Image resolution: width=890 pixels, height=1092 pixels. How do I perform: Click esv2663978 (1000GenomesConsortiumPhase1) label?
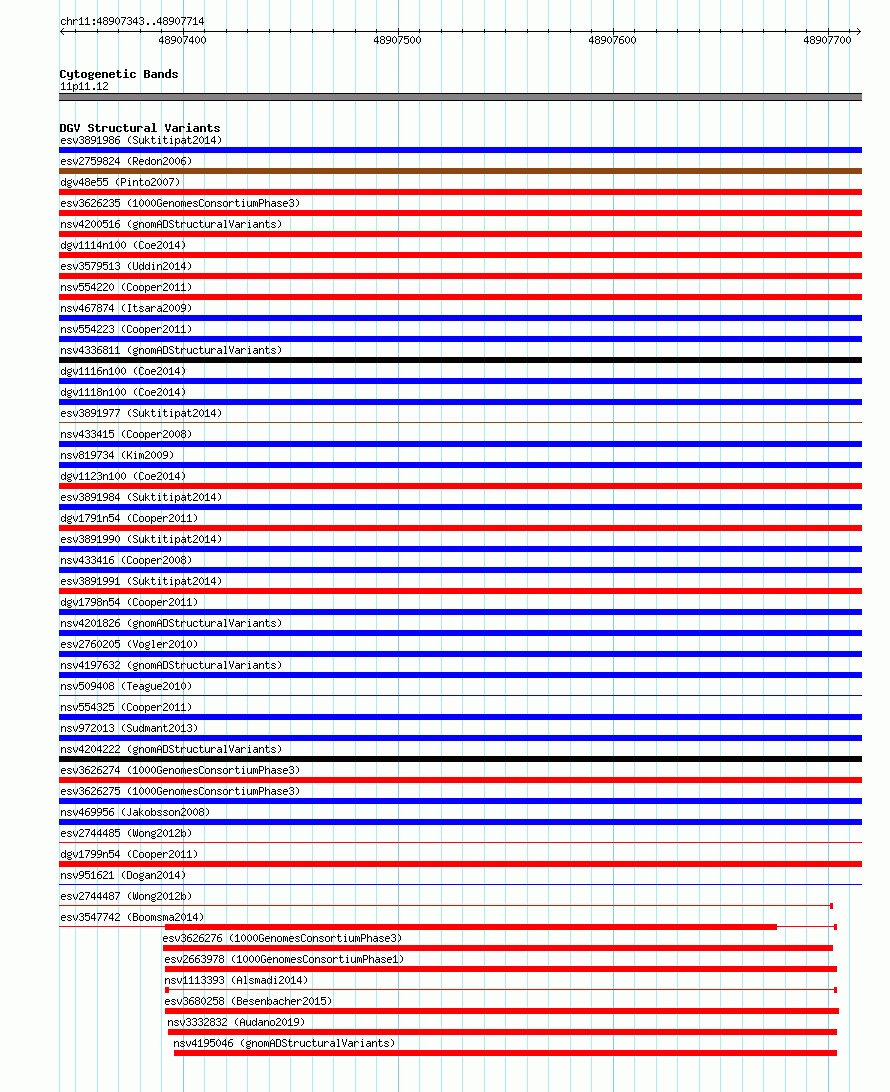[x=284, y=959]
